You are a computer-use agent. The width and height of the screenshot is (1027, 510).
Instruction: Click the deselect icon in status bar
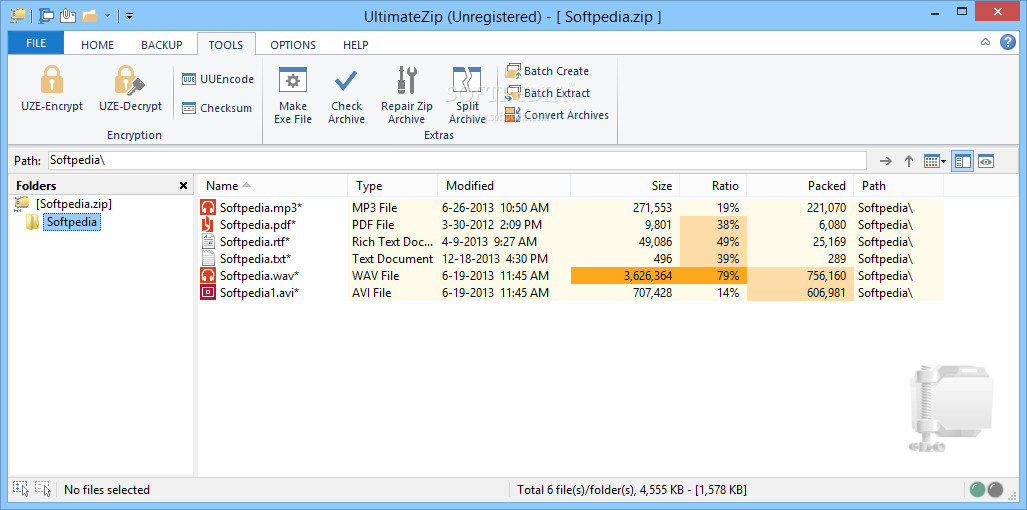point(43,488)
